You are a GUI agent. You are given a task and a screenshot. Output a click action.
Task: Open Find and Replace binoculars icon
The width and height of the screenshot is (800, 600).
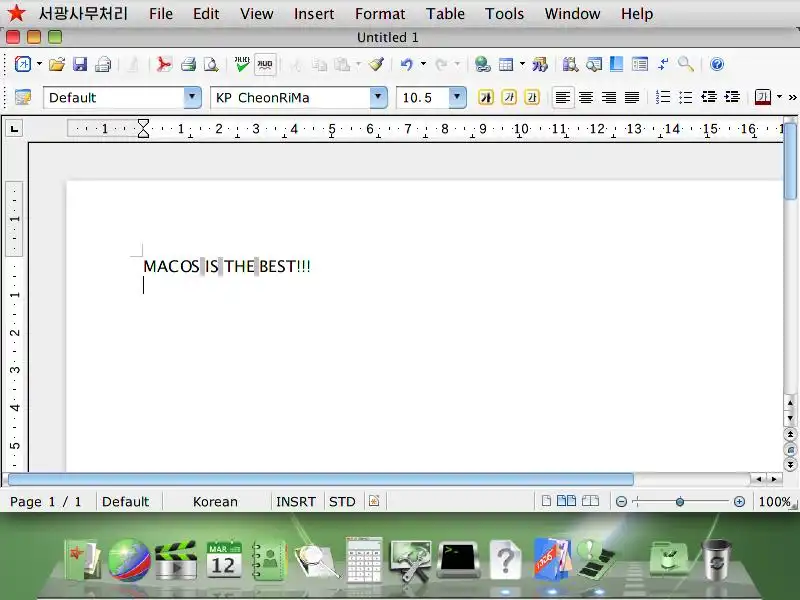(570, 64)
